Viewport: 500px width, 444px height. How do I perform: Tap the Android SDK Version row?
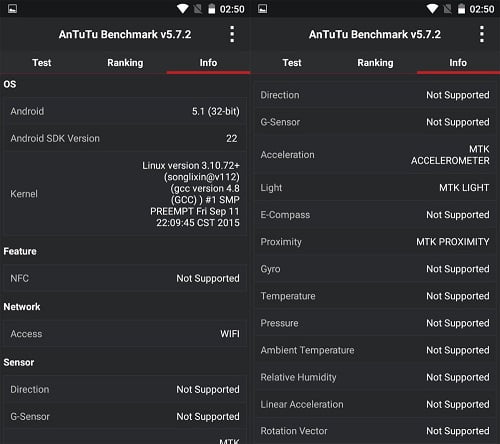[125, 138]
